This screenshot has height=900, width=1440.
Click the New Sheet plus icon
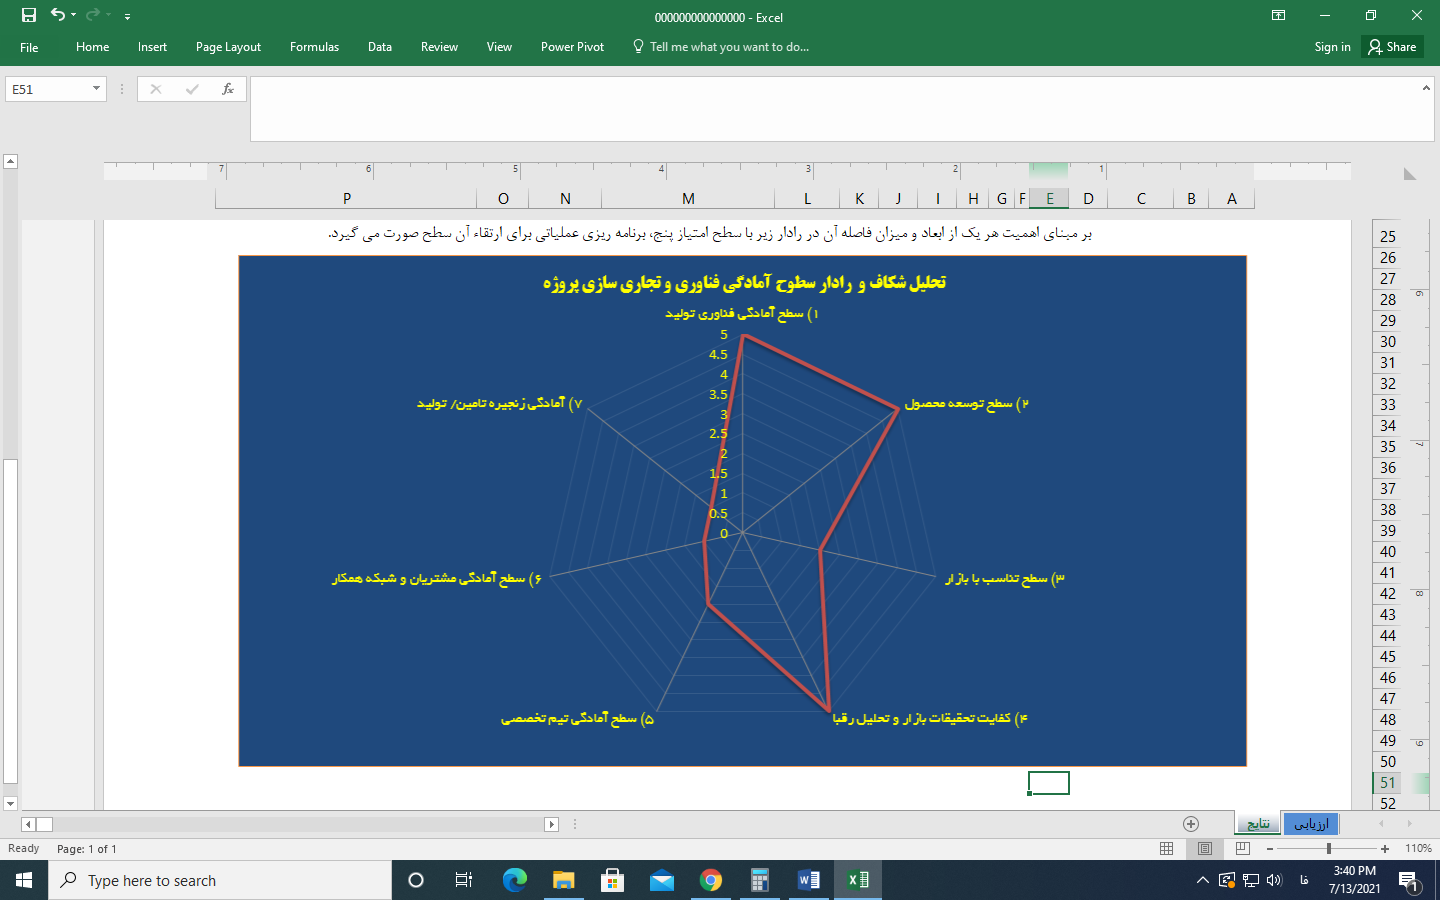click(x=1190, y=824)
